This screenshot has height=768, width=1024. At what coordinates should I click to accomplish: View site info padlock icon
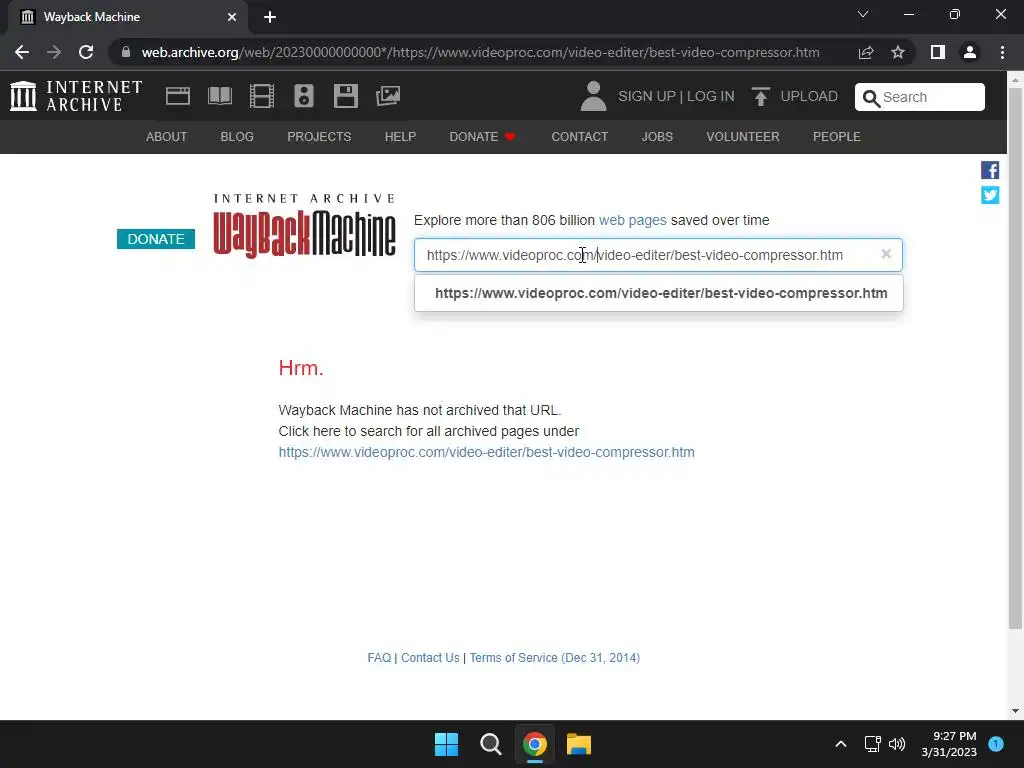point(125,52)
